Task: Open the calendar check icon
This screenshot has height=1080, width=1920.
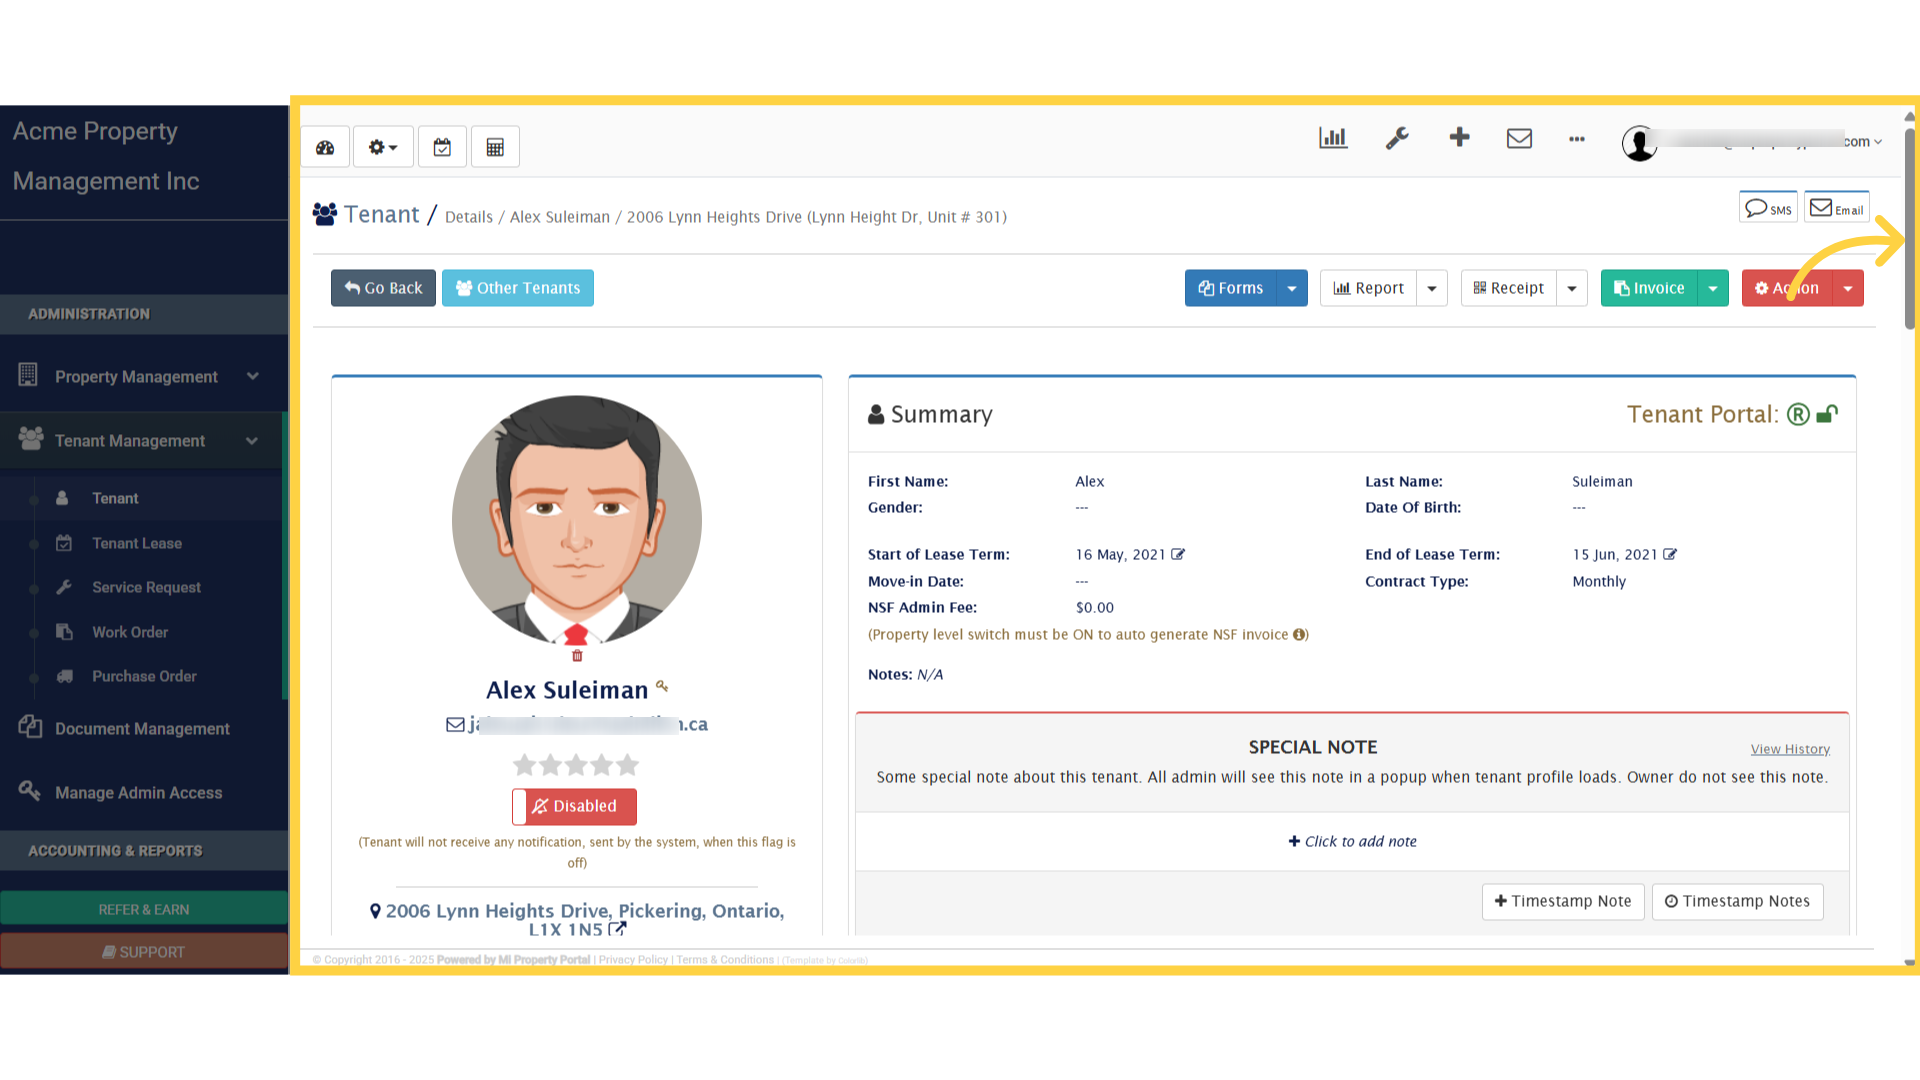Action: pyautogui.click(x=442, y=147)
